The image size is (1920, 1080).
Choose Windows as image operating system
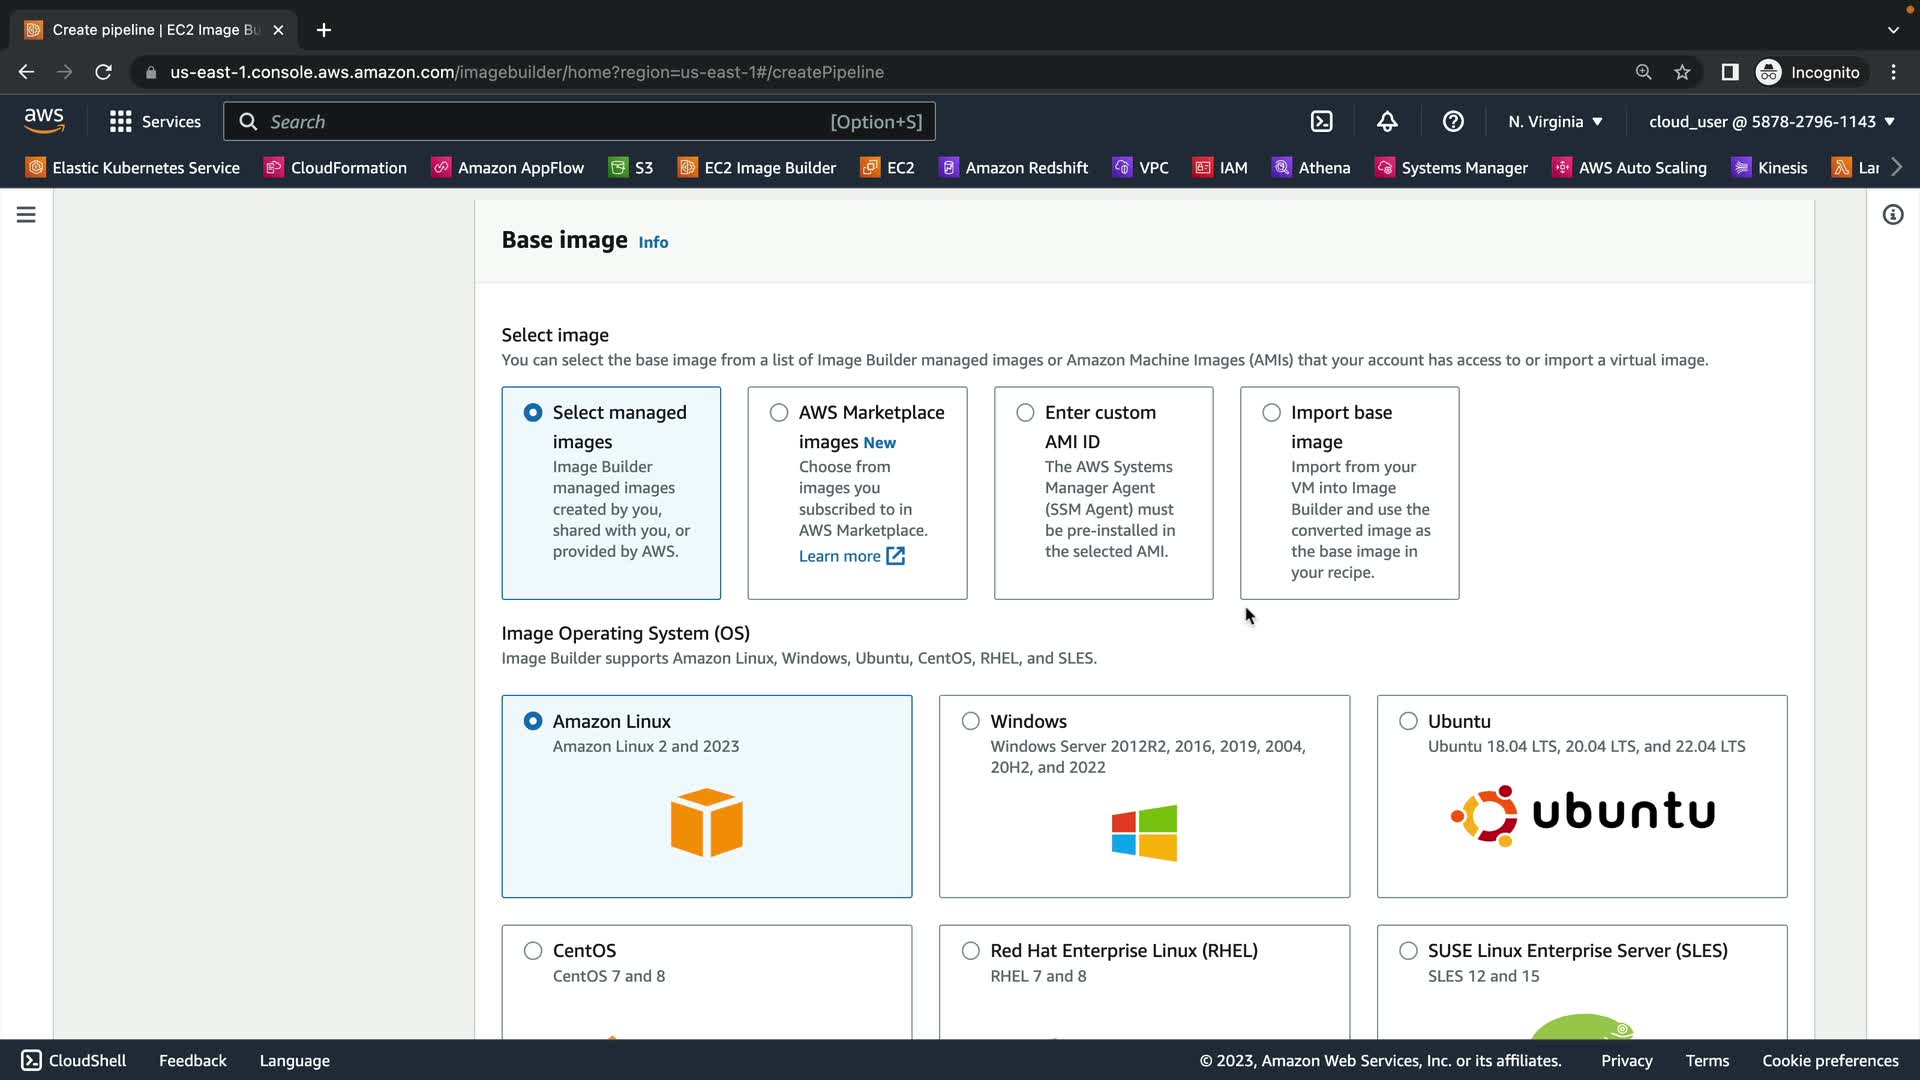970,721
